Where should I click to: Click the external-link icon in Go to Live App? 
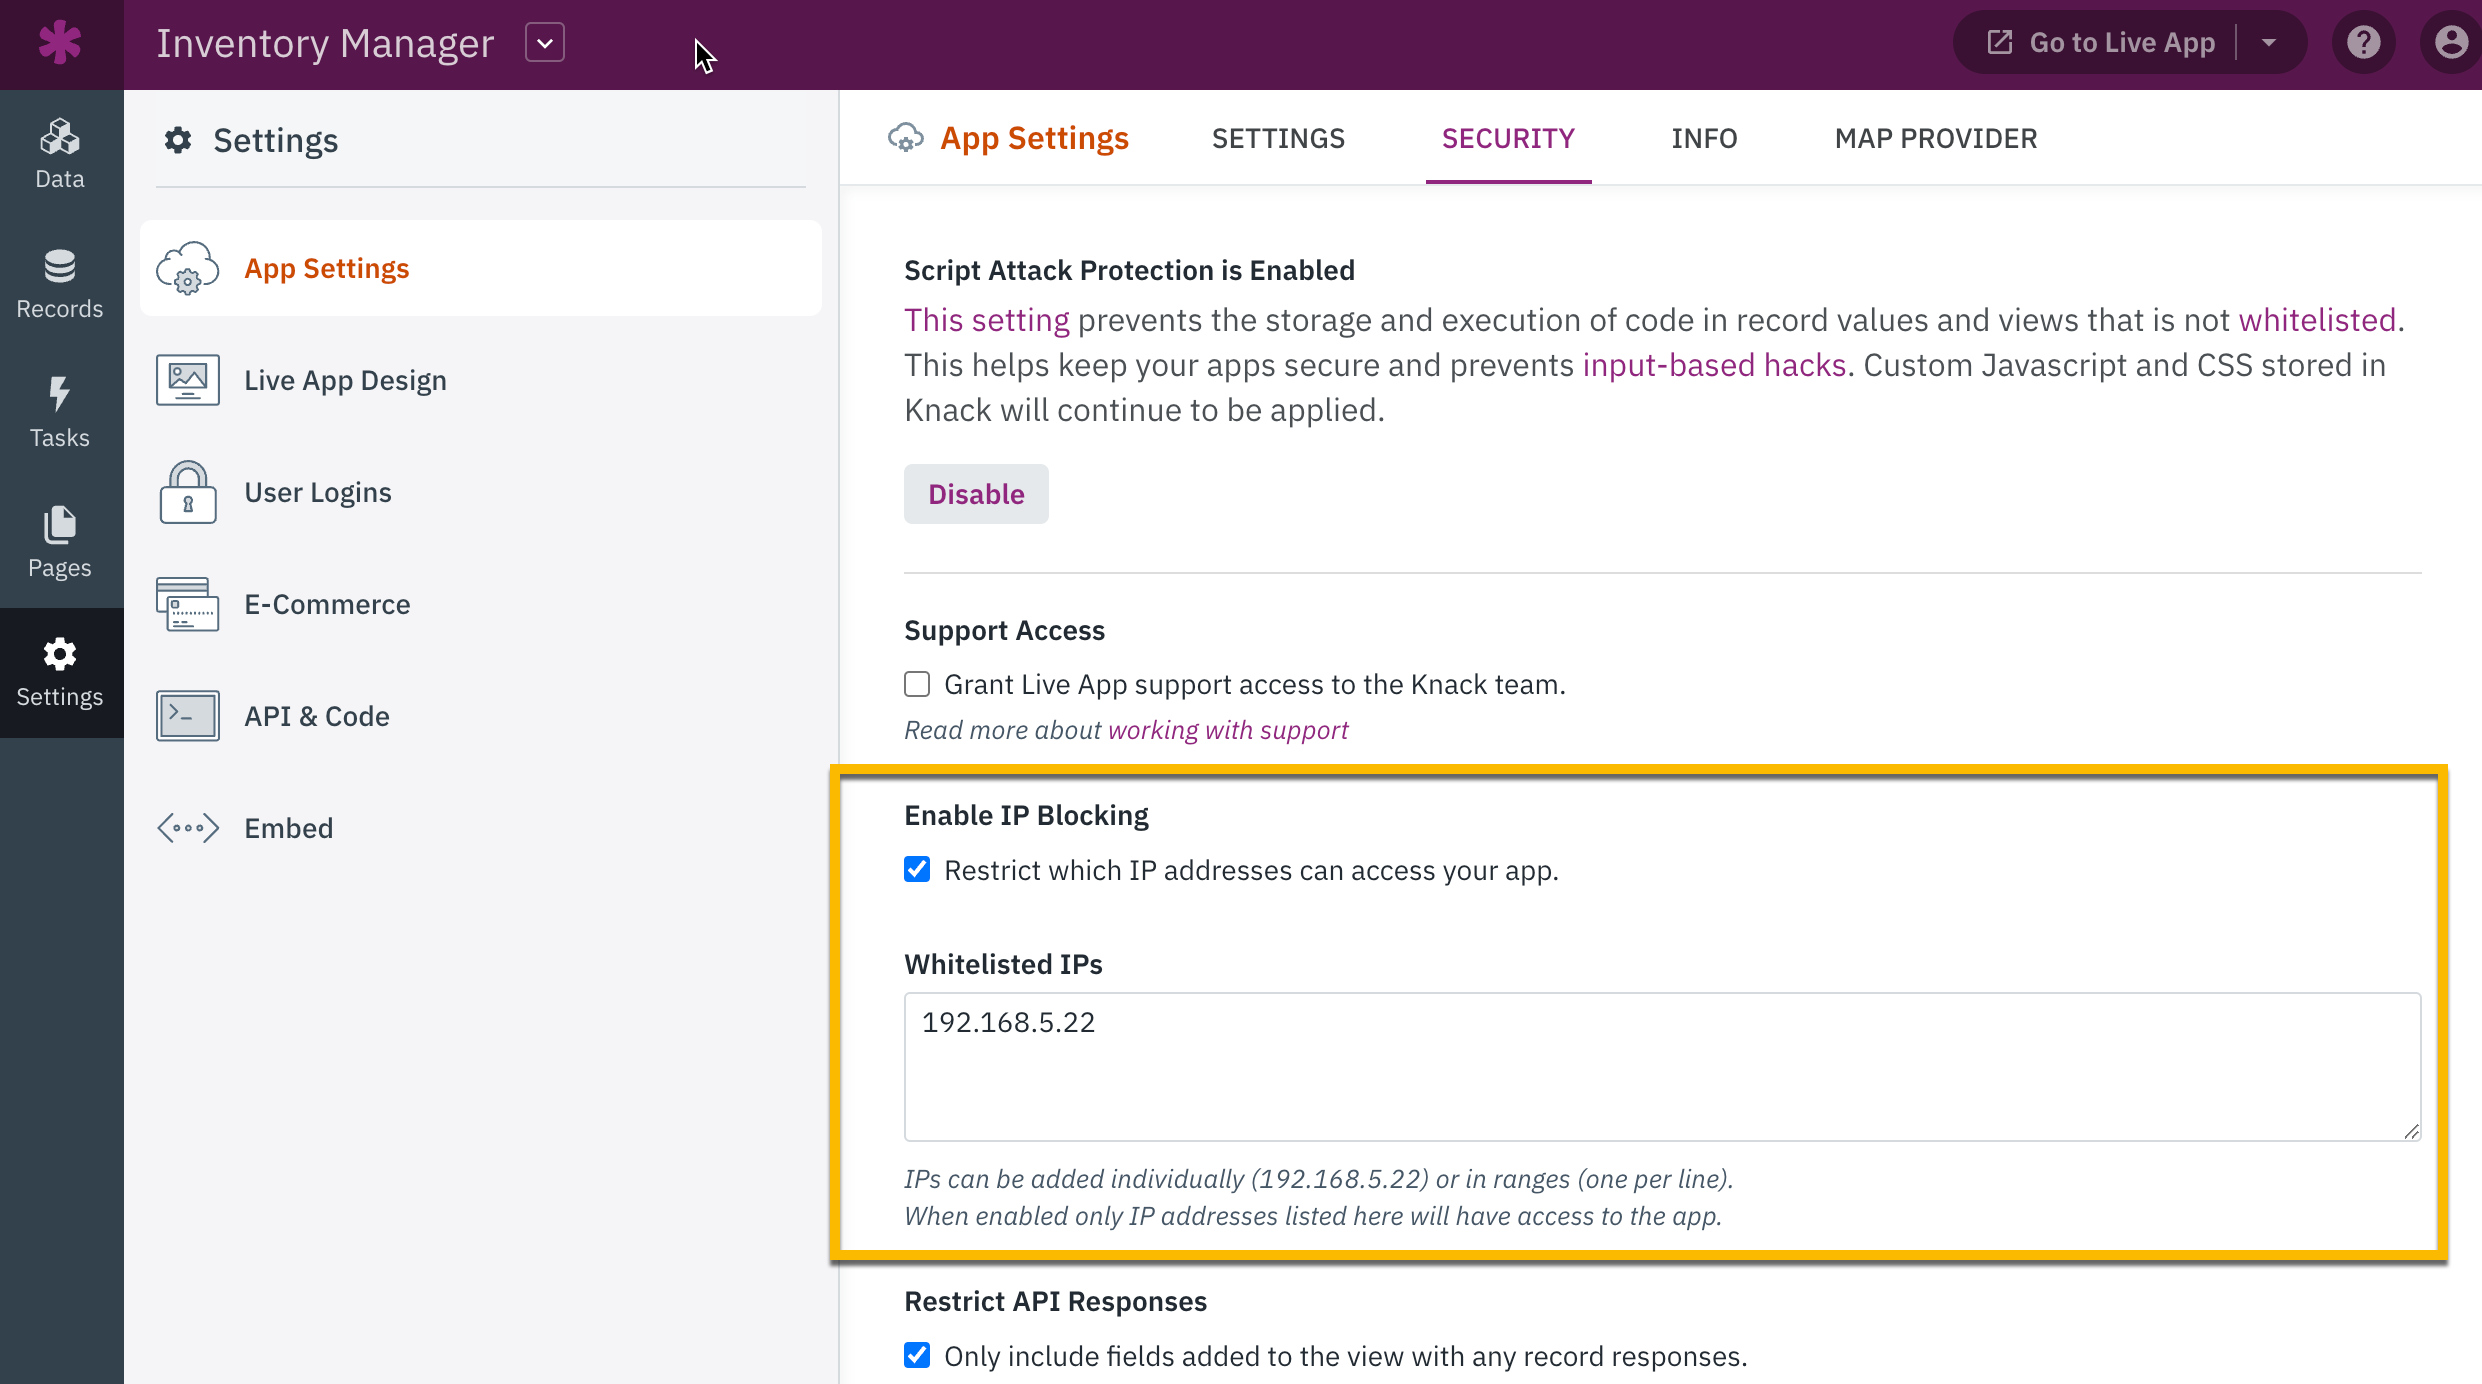(x=2000, y=42)
